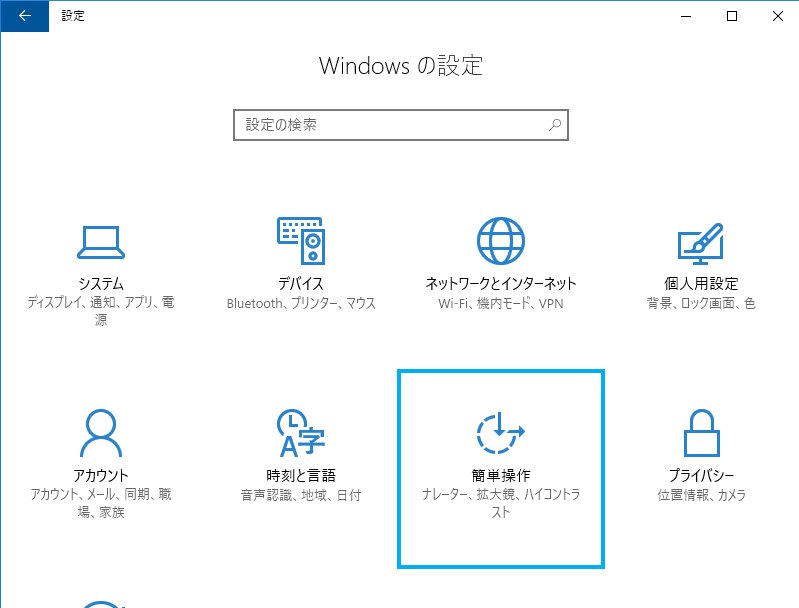This screenshot has height=608, width=799.
Task: Select the 簡単操作 label
Action: (x=501, y=475)
